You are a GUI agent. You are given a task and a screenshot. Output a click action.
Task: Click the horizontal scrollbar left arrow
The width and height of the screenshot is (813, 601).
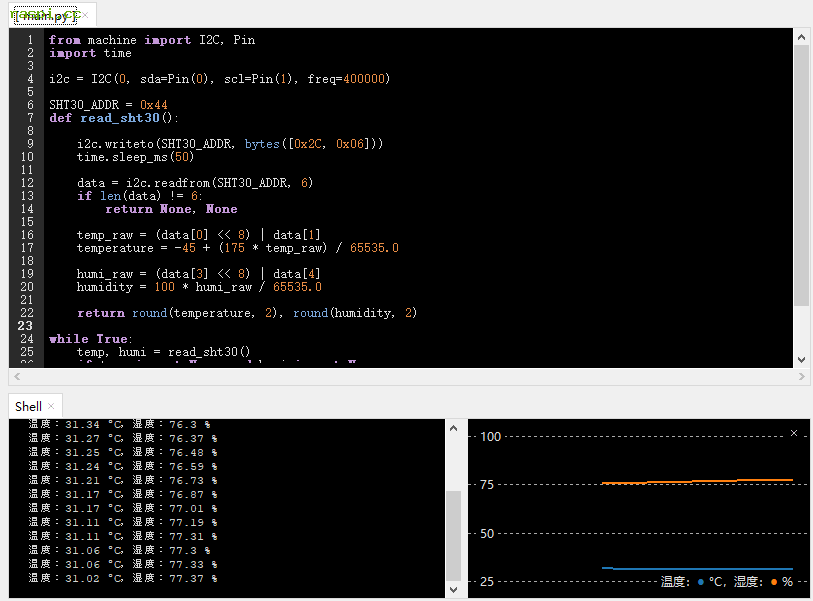coord(17,376)
